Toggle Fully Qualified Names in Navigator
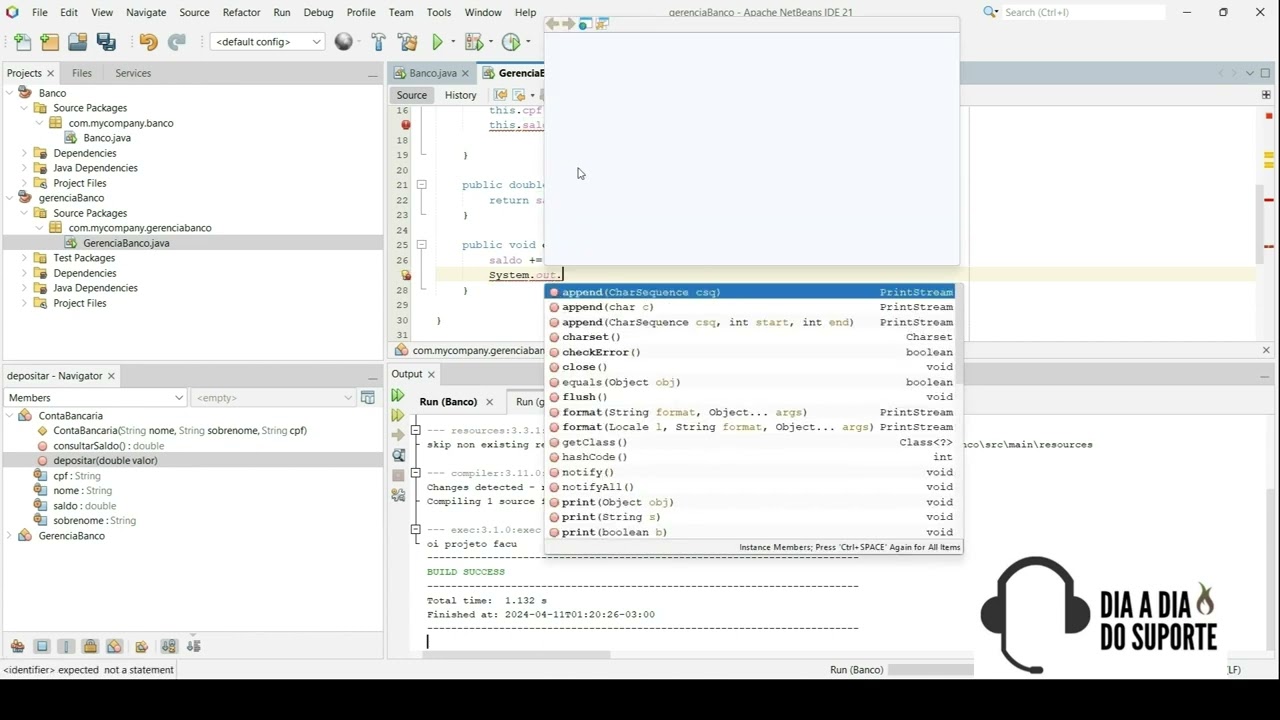 (x=141, y=647)
